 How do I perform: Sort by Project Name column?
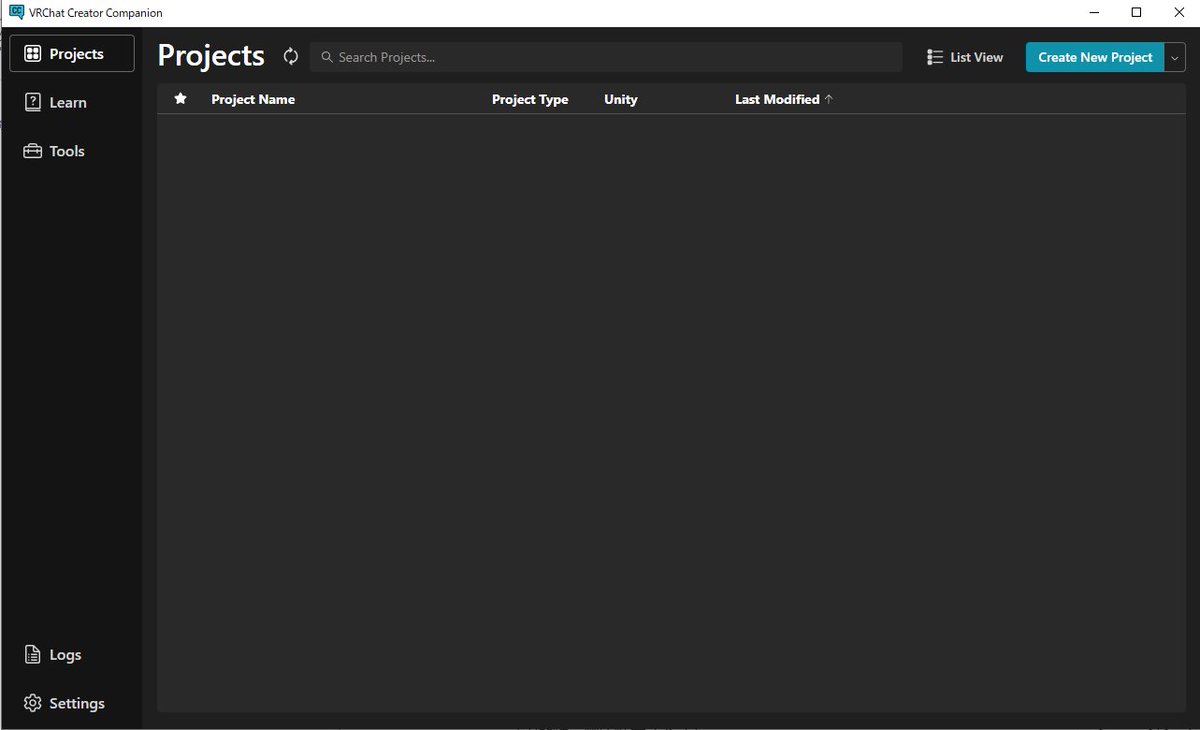pyautogui.click(x=253, y=99)
